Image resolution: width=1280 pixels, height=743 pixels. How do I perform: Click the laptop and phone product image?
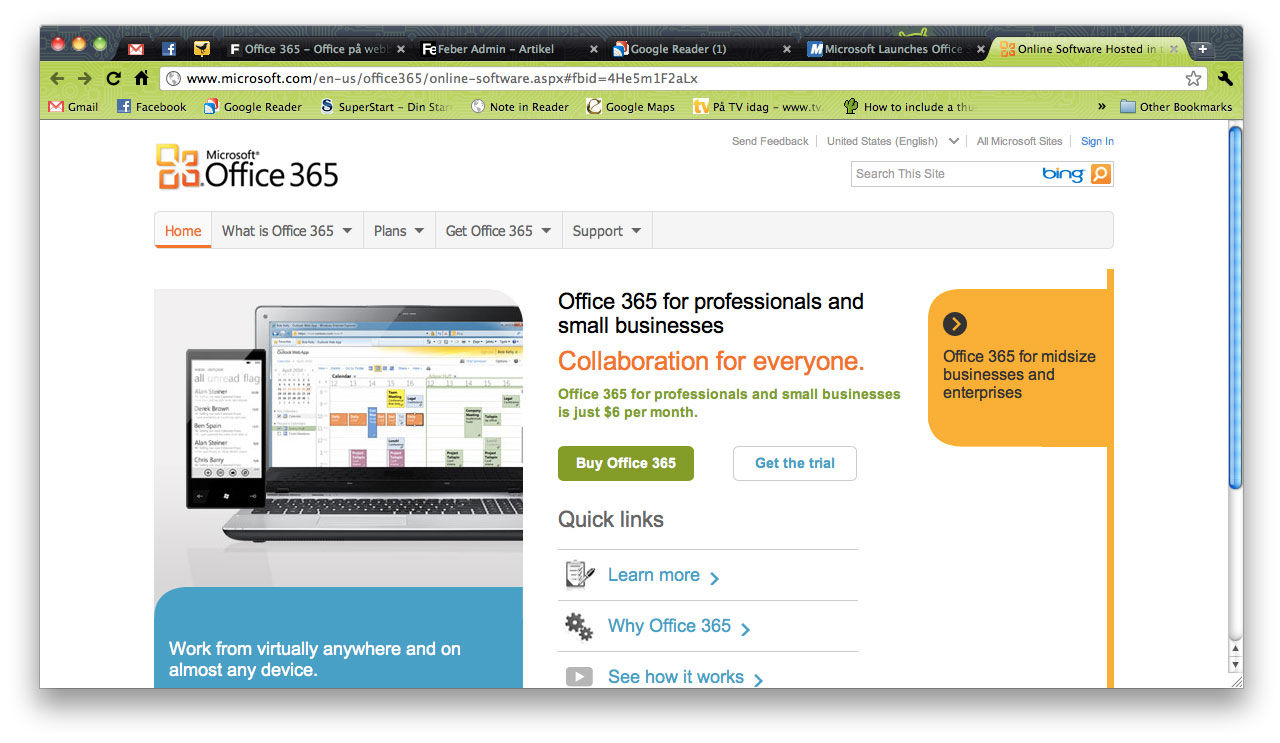pyautogui.click(x=339, y=438)
